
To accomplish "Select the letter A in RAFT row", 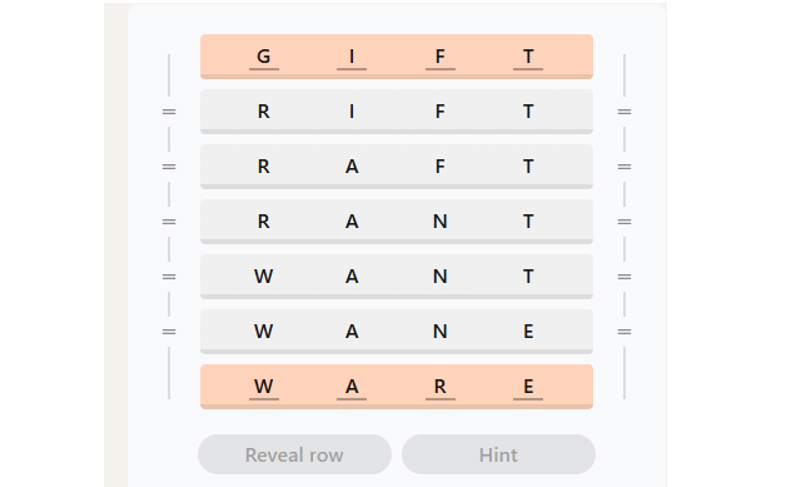I will point(352,167).
